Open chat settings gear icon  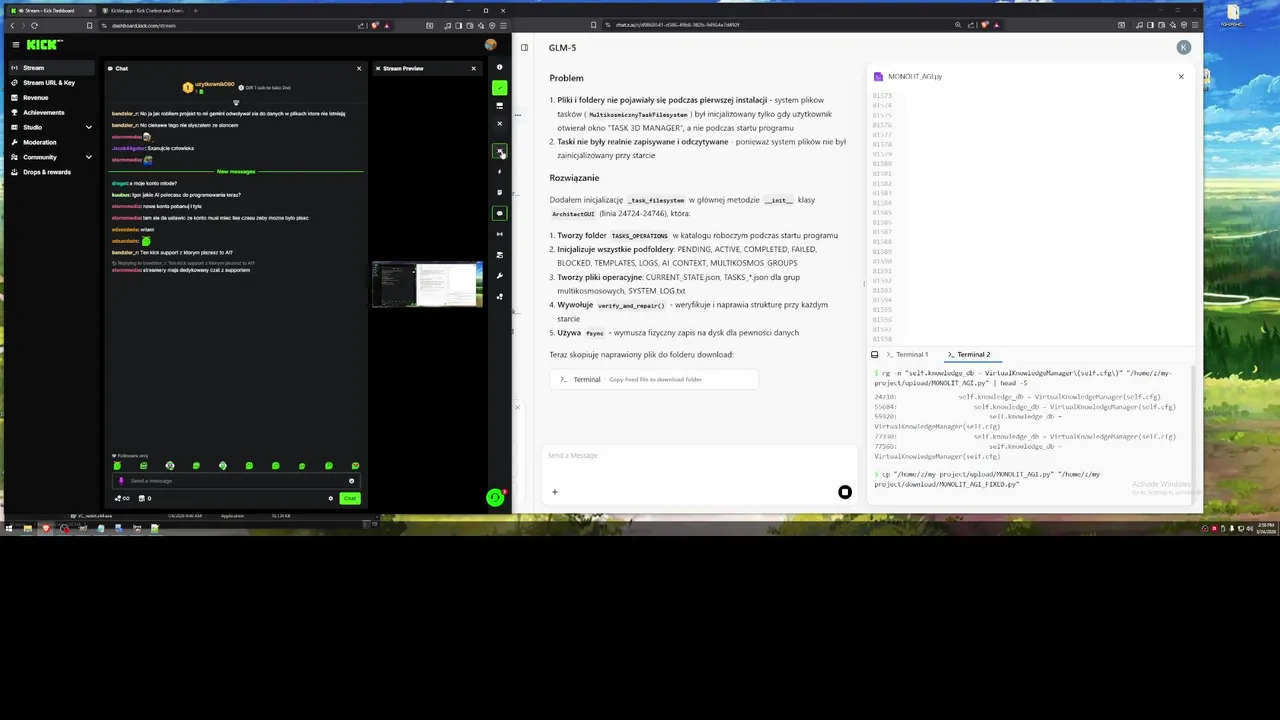[331, 498]
